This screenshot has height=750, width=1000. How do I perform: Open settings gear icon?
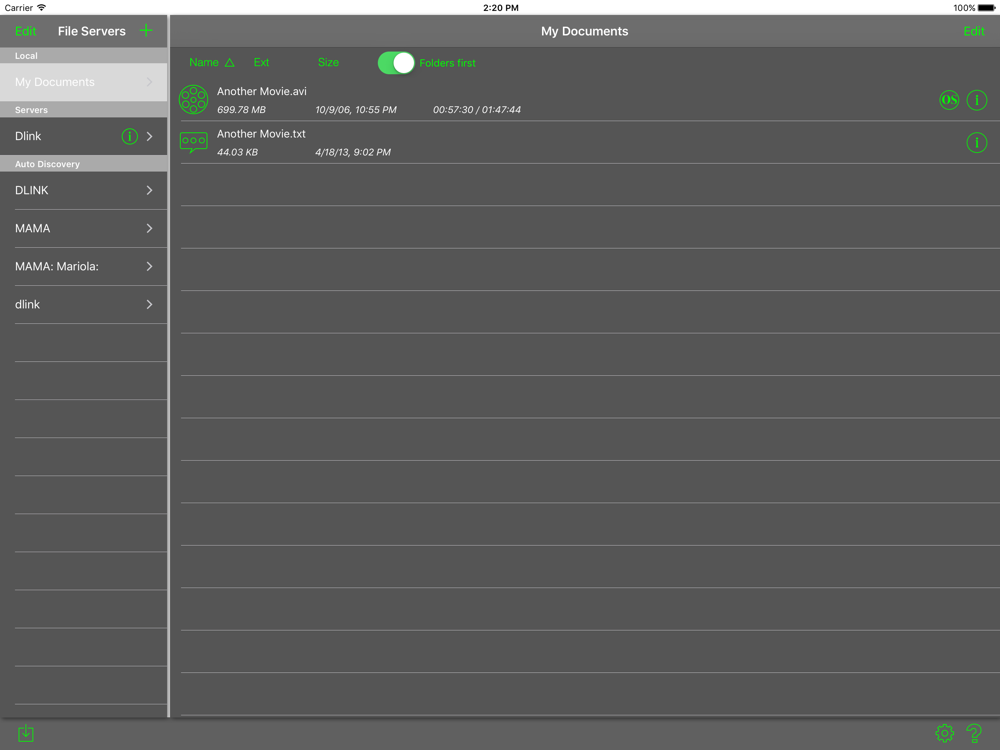pos(945,733)
